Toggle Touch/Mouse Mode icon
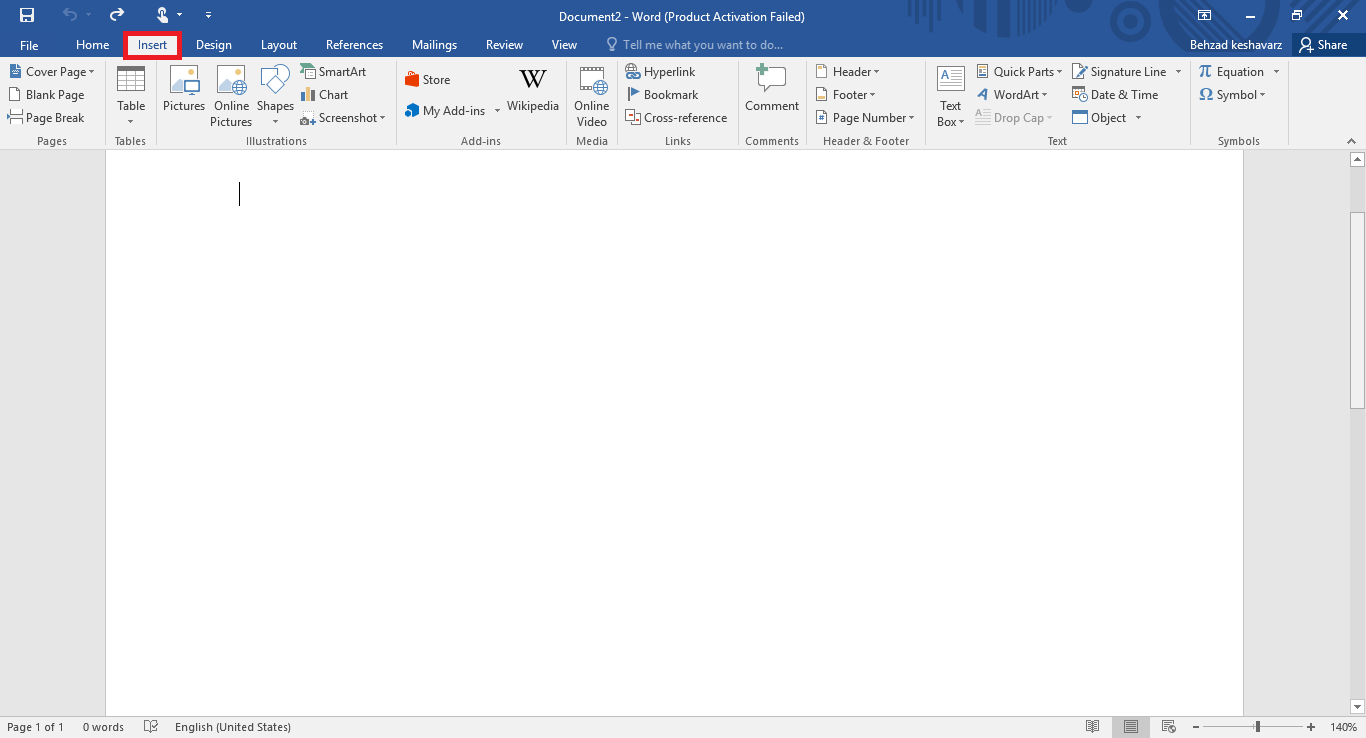1366x738 pixels. (x=163, y=15)
